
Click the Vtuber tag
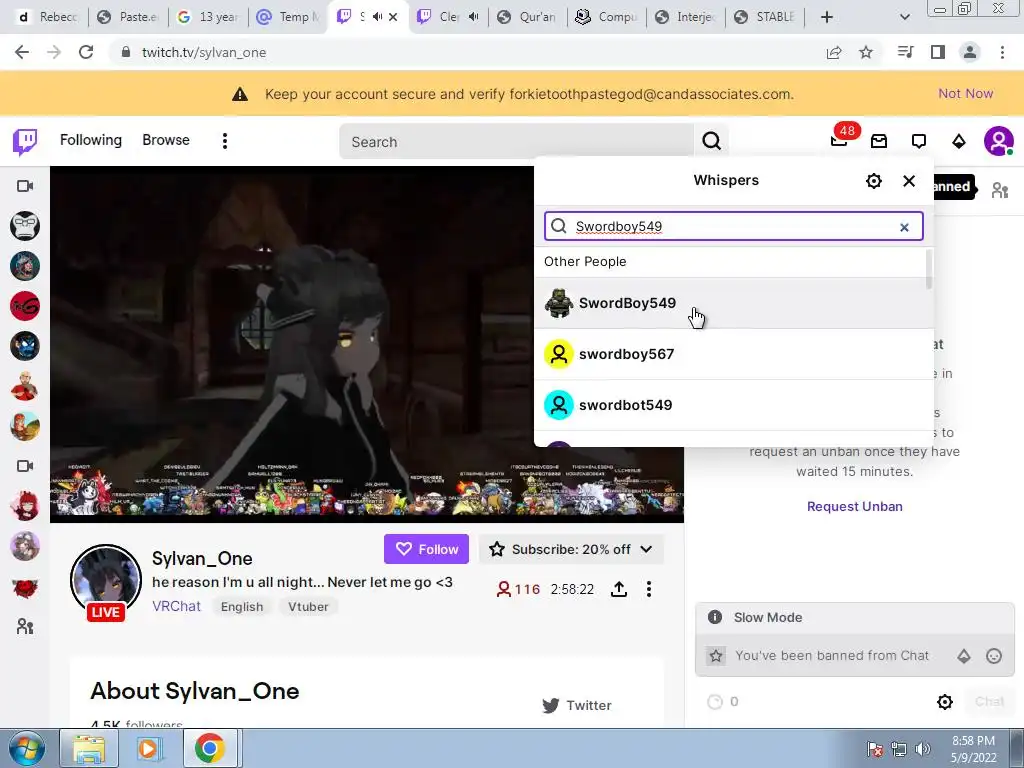pos(308,607)
